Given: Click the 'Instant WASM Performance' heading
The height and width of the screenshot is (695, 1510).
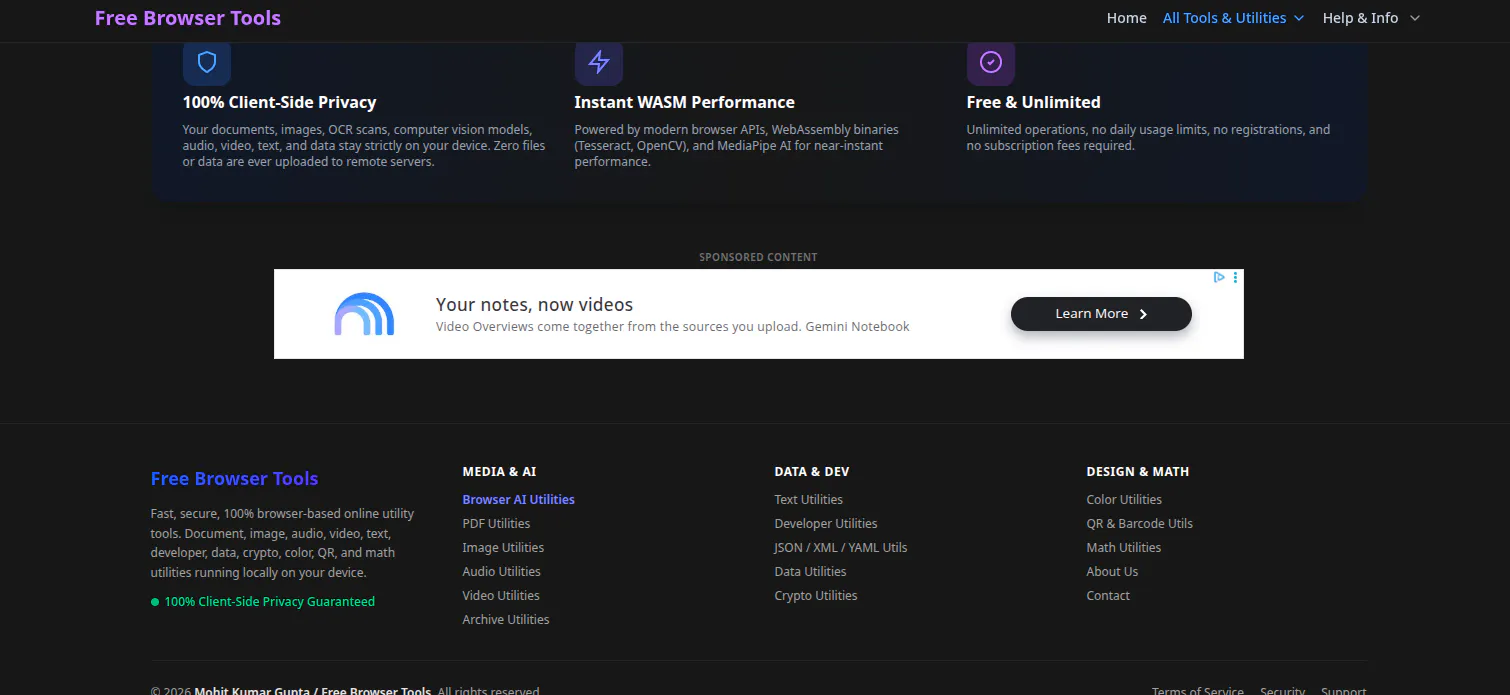Looking at the screenshot, I should pyautogui.click(x=684, y=102).
